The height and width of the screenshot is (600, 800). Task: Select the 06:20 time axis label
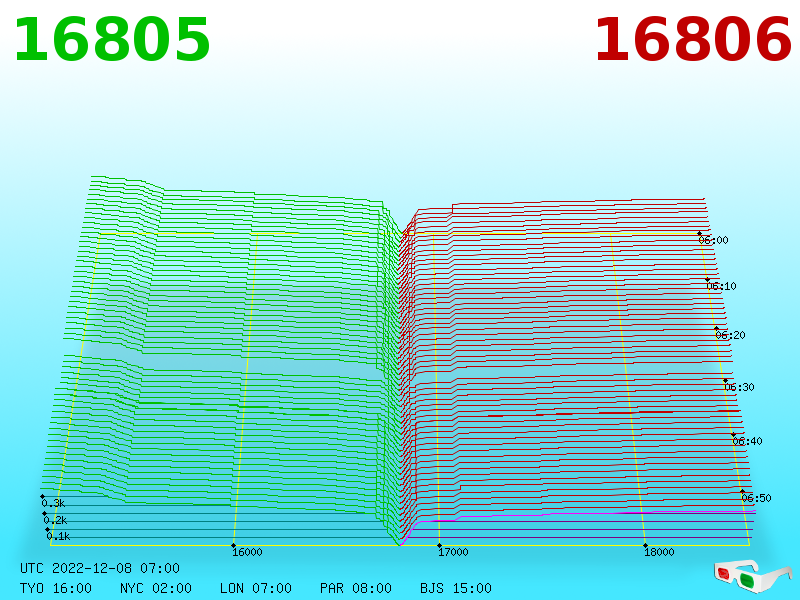coord(730,335)
